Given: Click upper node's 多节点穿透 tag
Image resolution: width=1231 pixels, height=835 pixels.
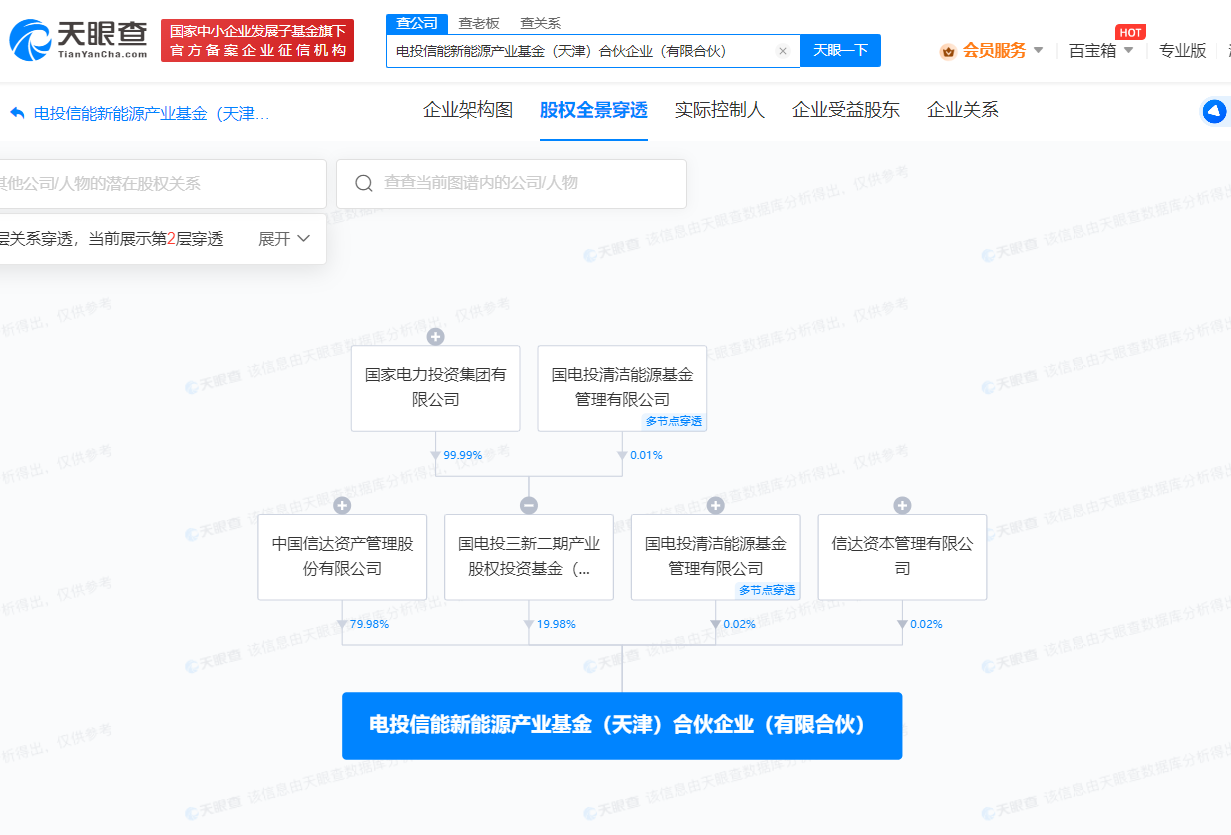Looking at the screenshot, I should 674,421.
